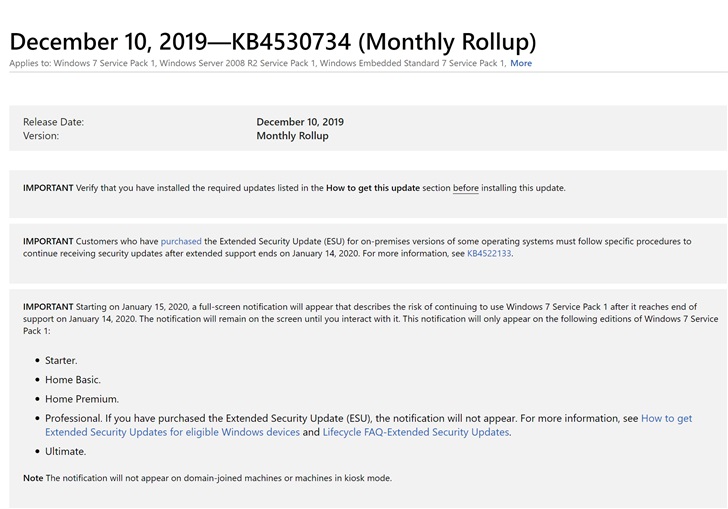Click the Starter bullet item

pos(61,361)
